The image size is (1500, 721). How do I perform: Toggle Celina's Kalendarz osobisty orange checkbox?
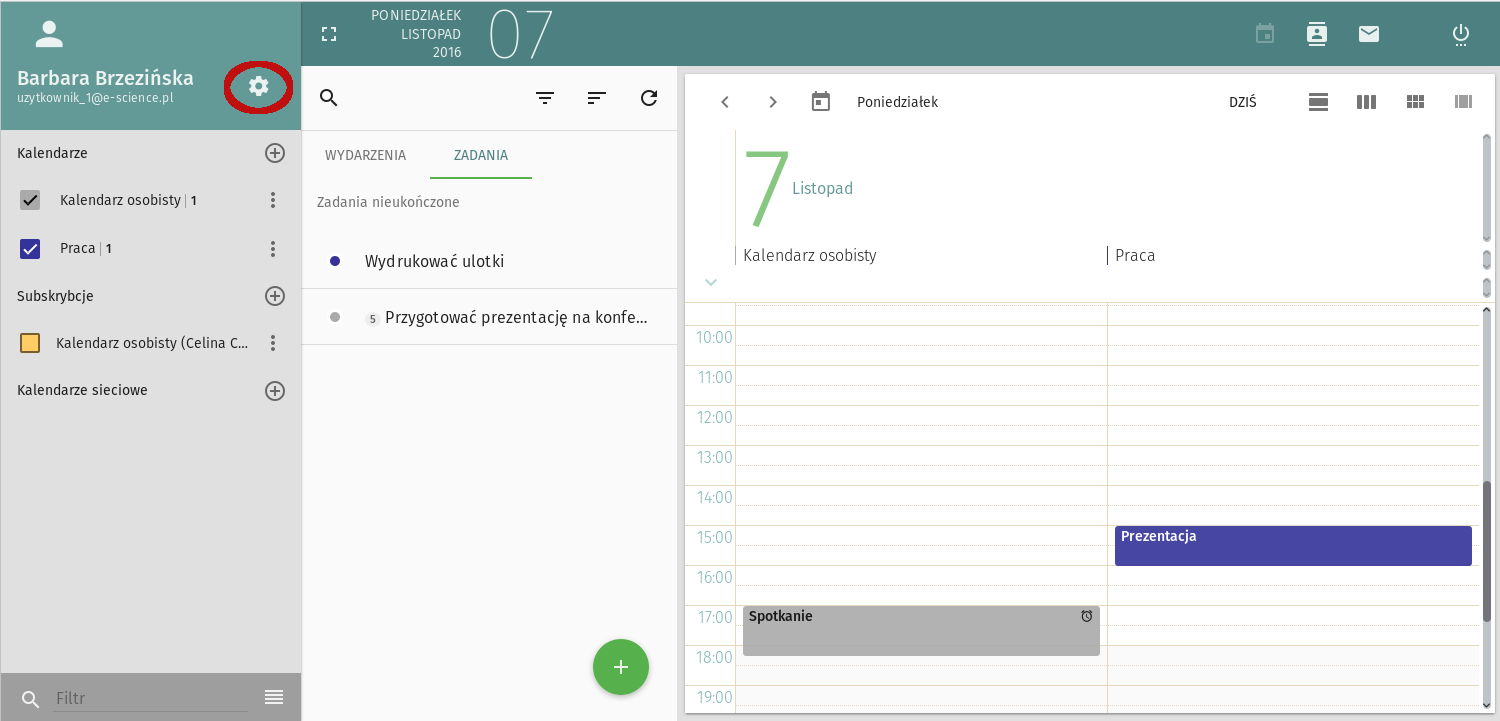(30, 343)
